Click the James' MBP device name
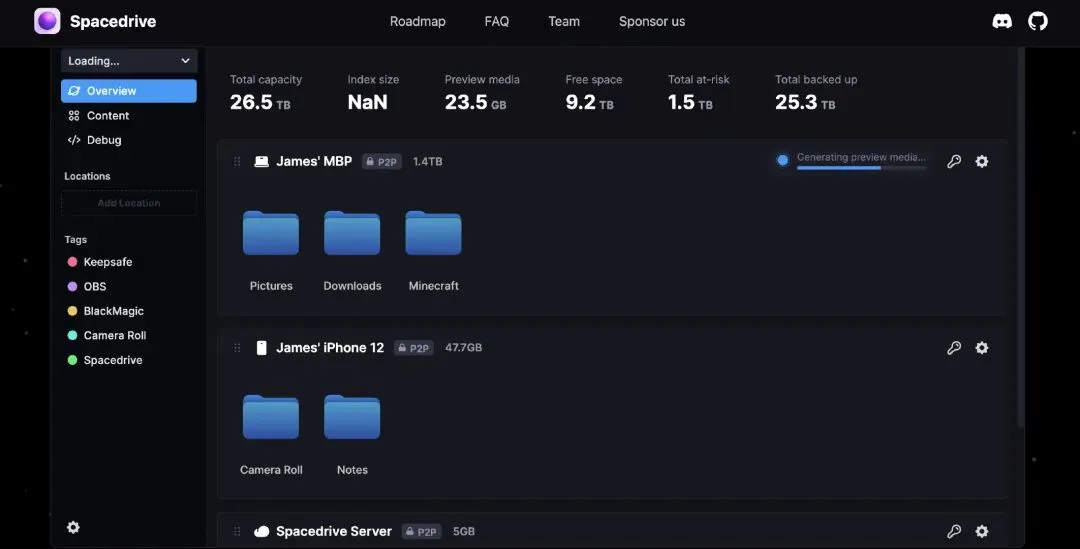This screenshot has height=549, width=1080. pyautogui.click(x=314, y=161)
